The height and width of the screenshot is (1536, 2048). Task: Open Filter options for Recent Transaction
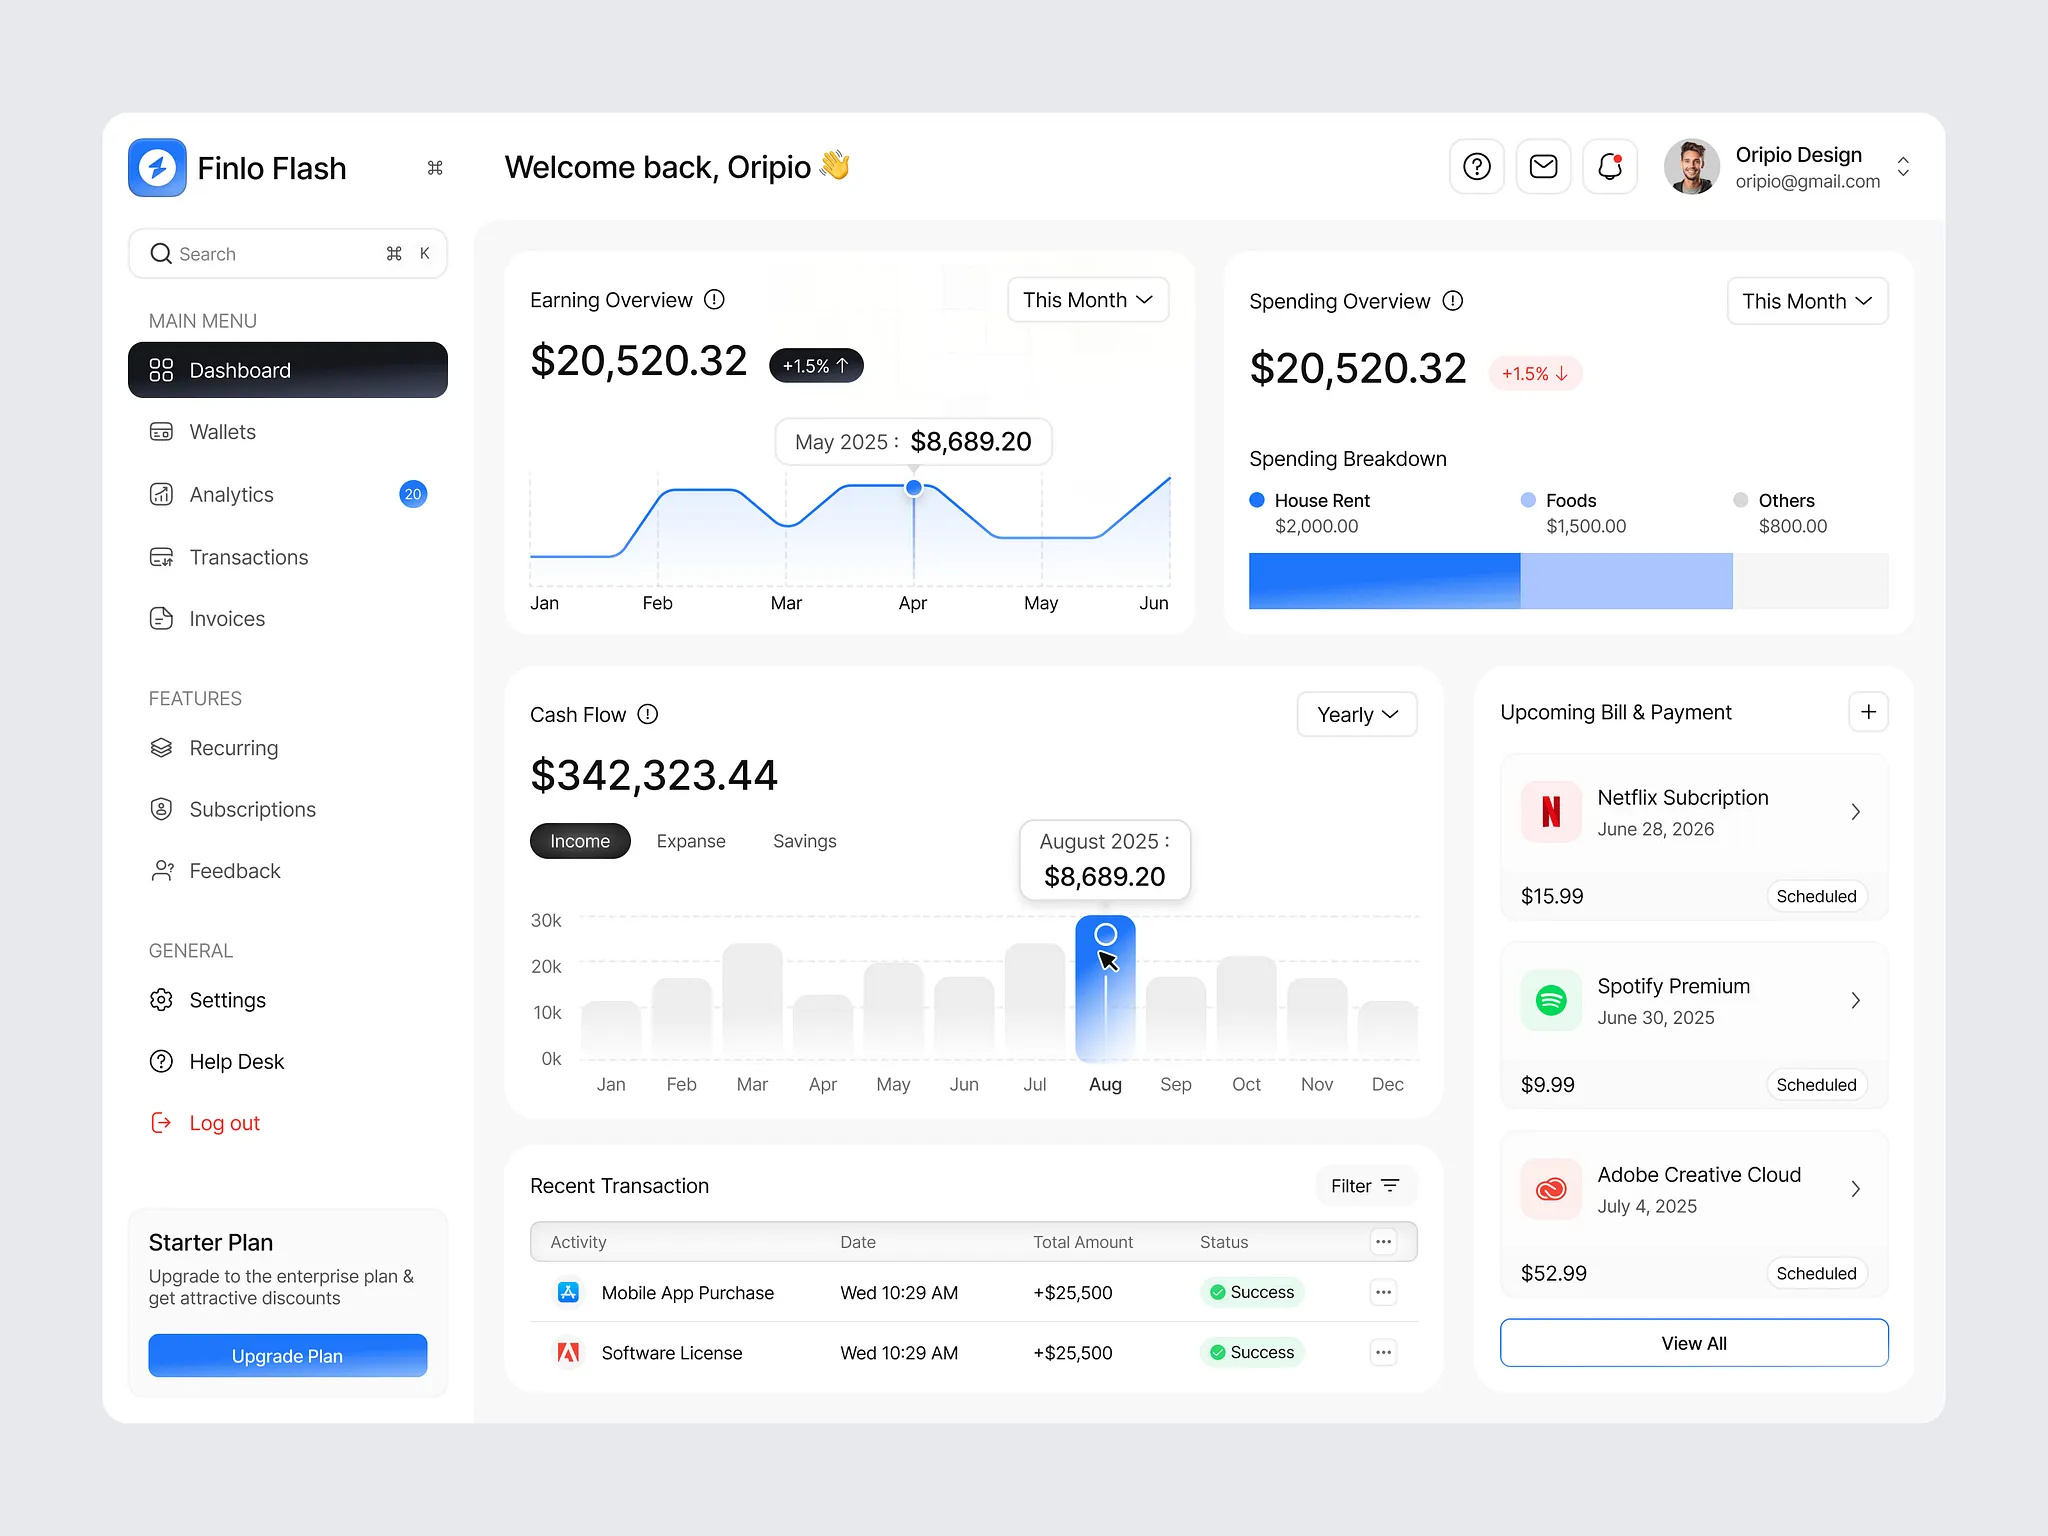tap(1365, 1185)
